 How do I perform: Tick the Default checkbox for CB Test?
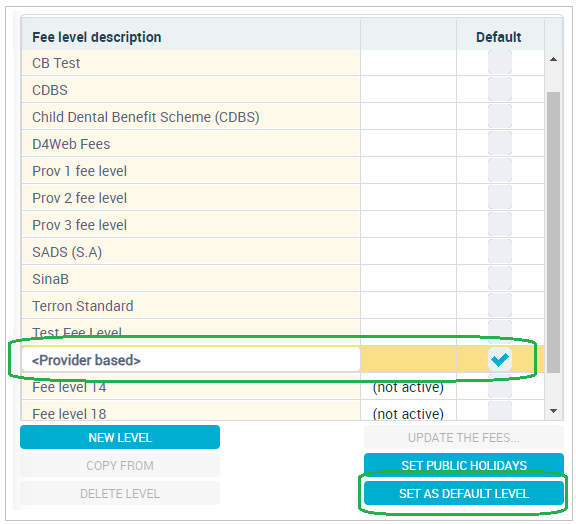click(x=500, y=62)
